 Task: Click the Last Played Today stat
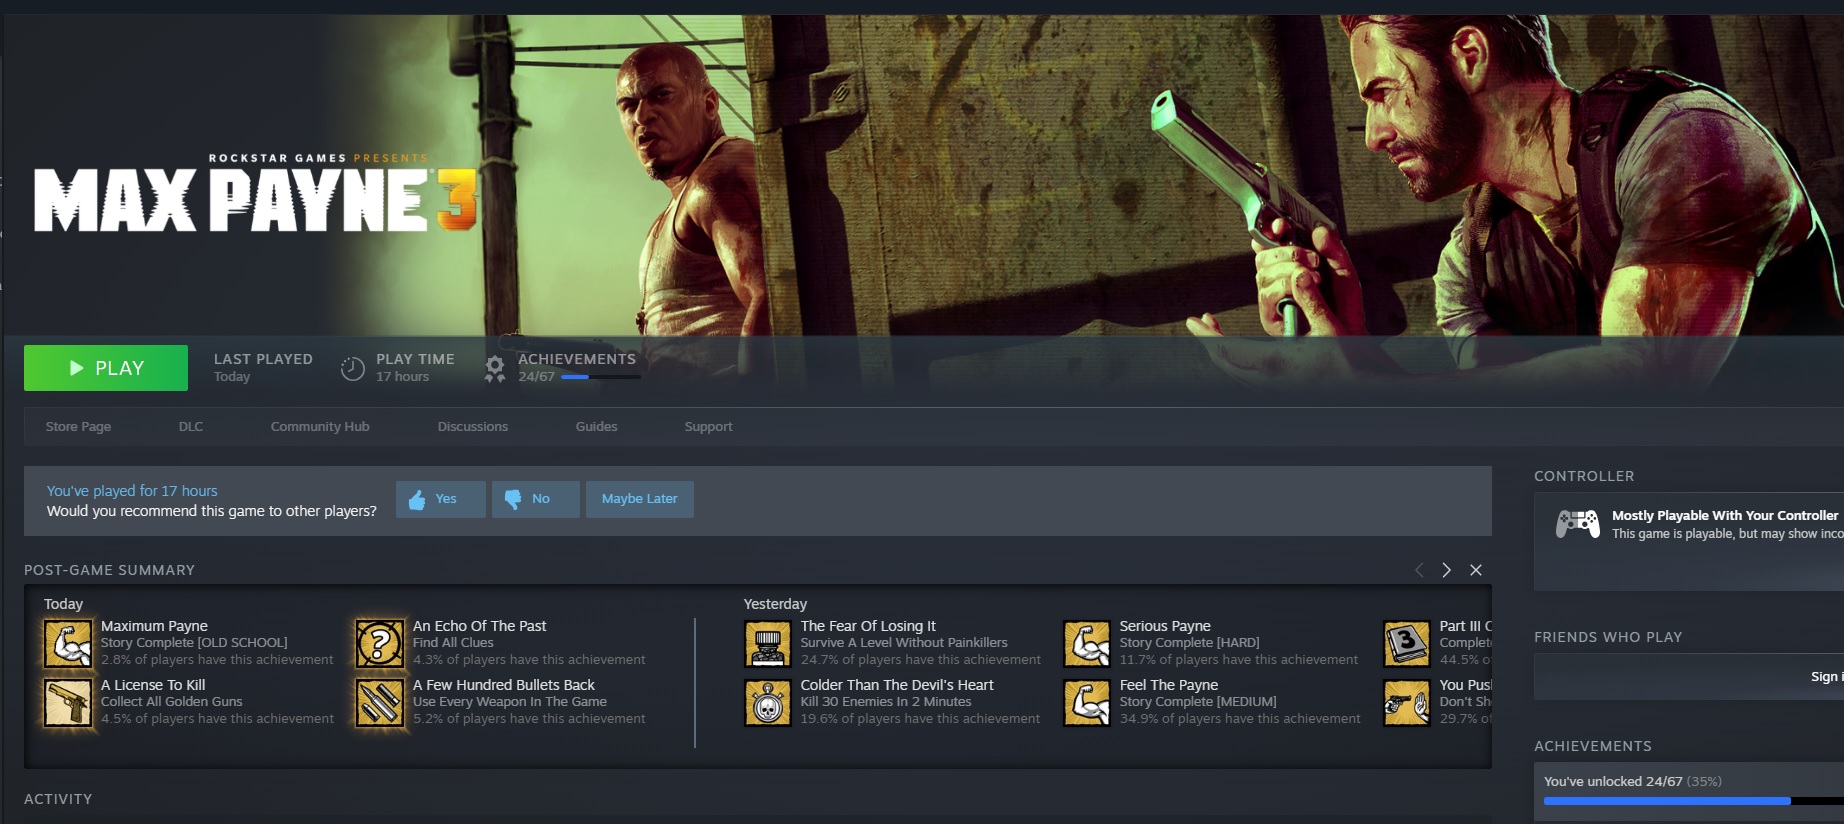point(263,367)
